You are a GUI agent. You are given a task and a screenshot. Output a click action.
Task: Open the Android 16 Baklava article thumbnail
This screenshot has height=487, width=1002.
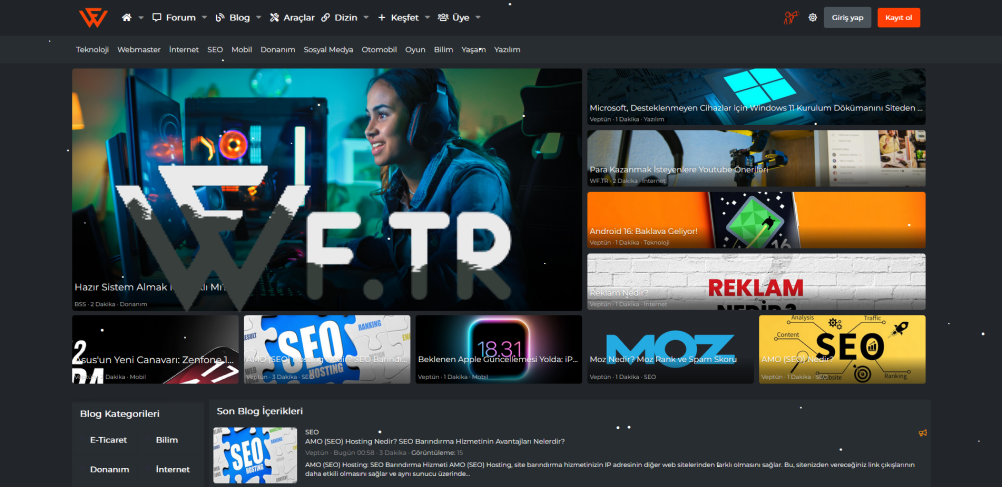click(x=756, y=220)
